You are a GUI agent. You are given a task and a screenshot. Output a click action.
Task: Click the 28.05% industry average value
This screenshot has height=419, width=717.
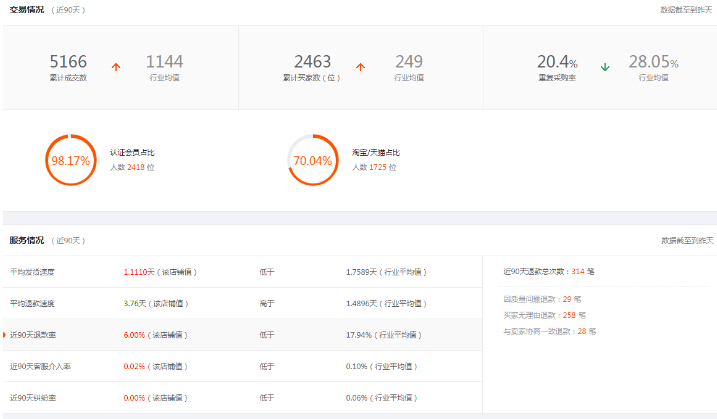[x=652, y=62]
